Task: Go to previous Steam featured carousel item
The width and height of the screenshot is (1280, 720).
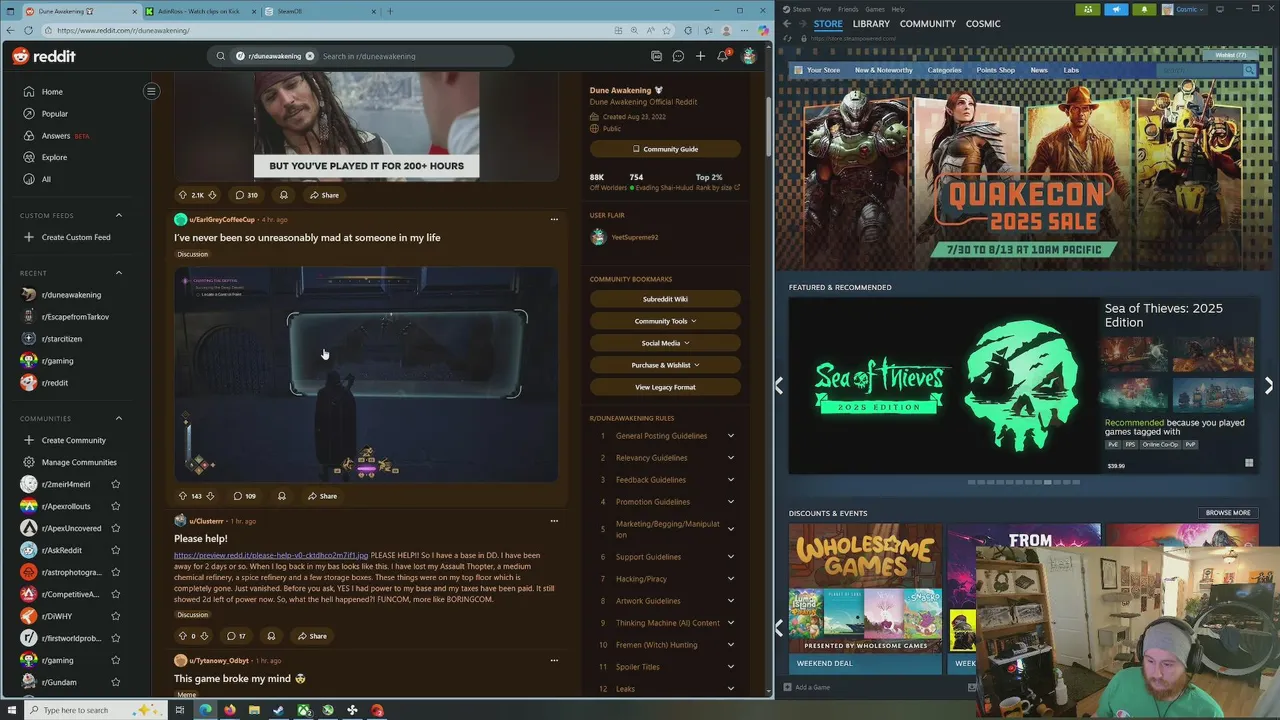Action: pyautogui.click(x=779, y=385)
